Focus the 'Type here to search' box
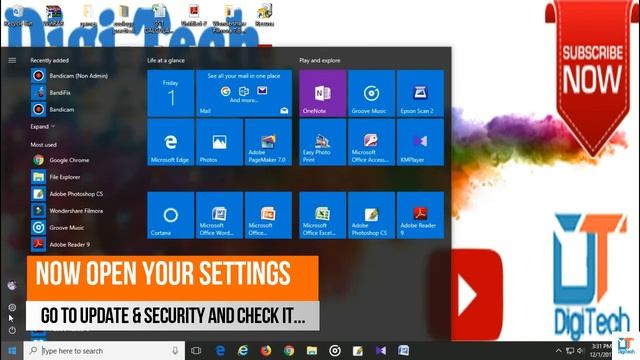 point(104,351)
